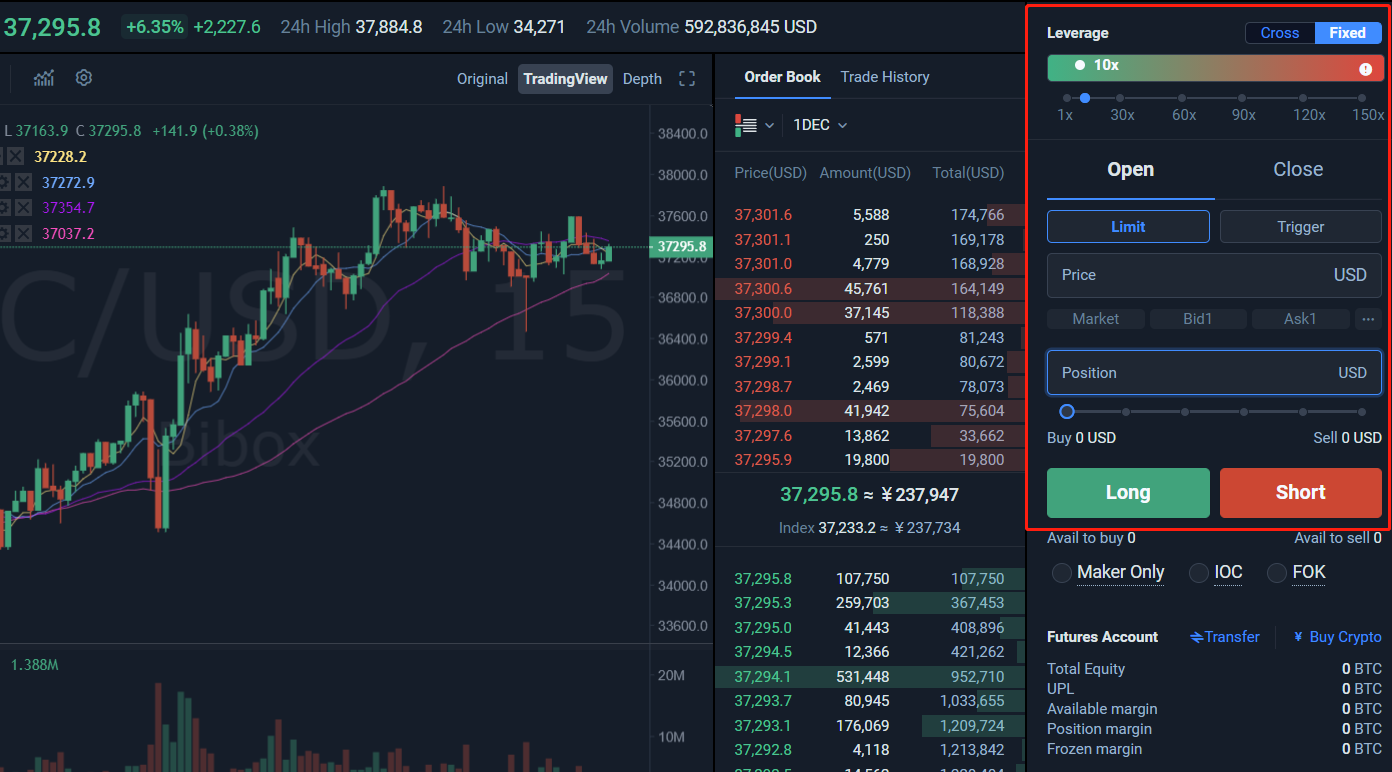Switch to the Close position tab
The image size is (1392, 772).
(1297, 170)
